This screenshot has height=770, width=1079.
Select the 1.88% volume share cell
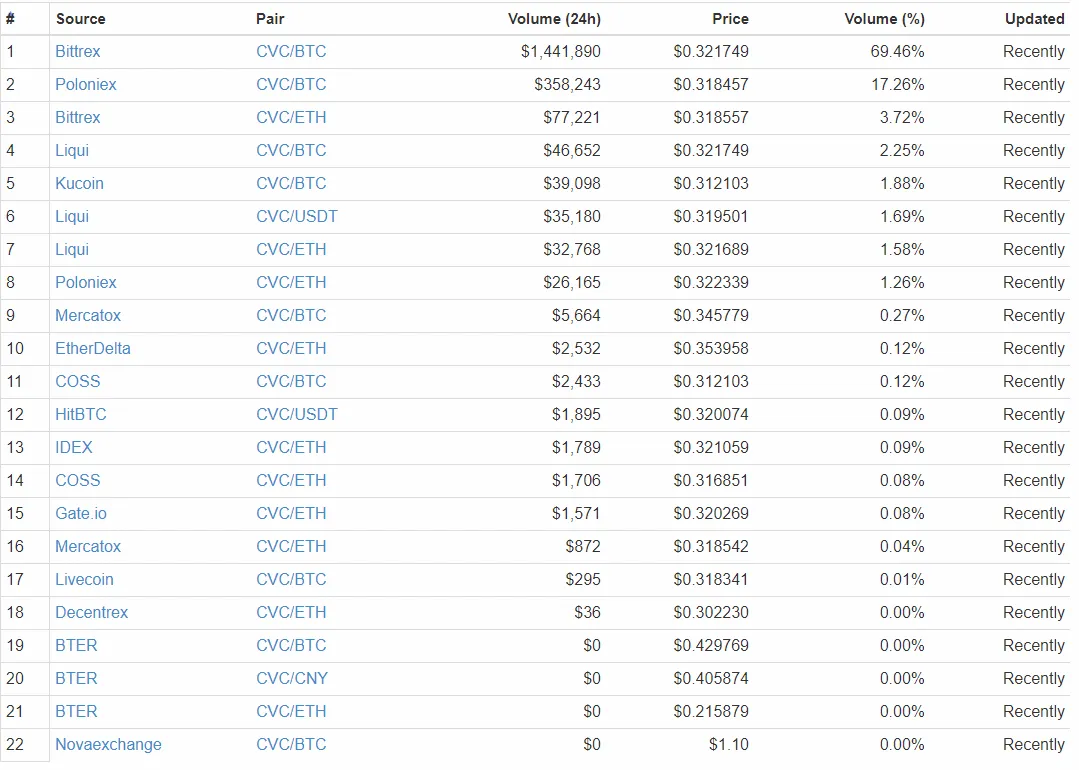coord(901,184)
